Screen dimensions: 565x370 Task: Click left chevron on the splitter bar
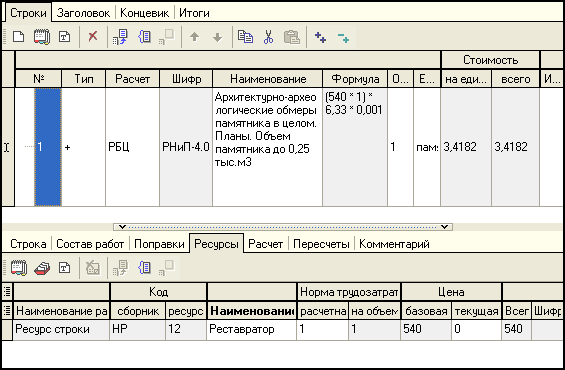pos(122,227)
